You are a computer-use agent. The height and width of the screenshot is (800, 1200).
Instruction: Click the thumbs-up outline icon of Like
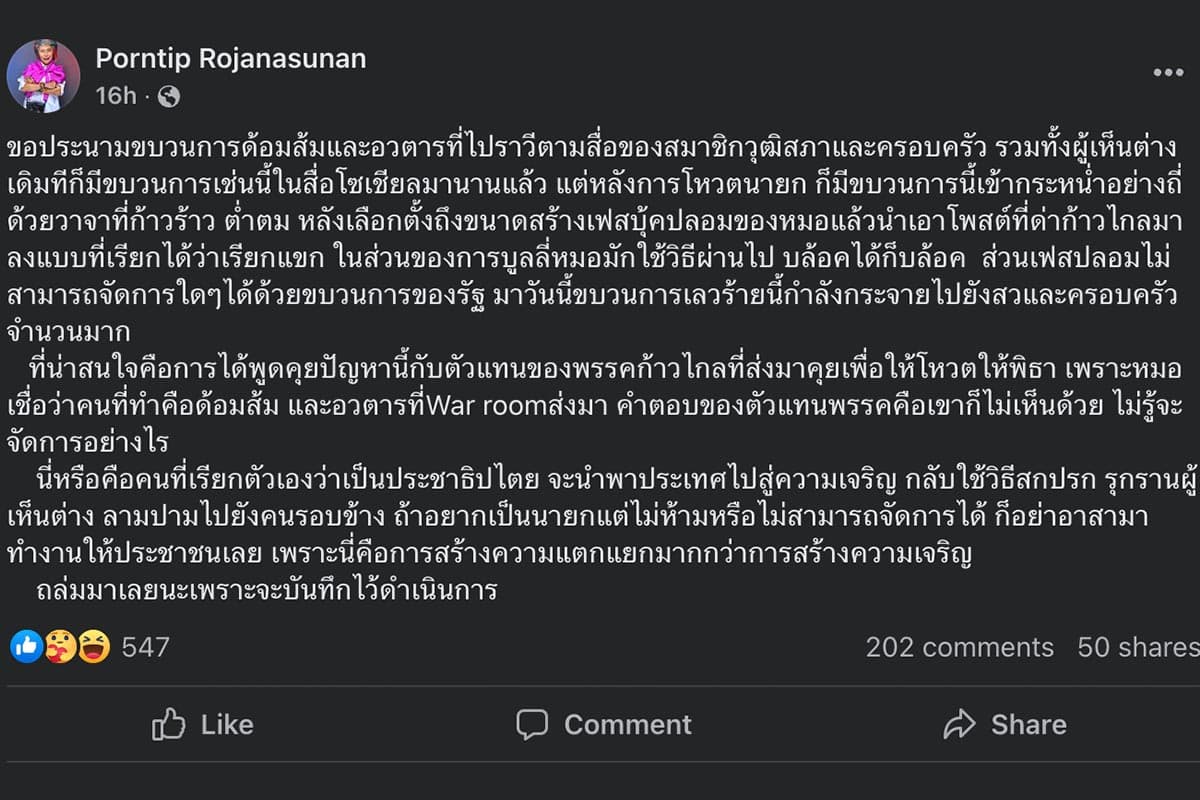[x=169, y=723]
